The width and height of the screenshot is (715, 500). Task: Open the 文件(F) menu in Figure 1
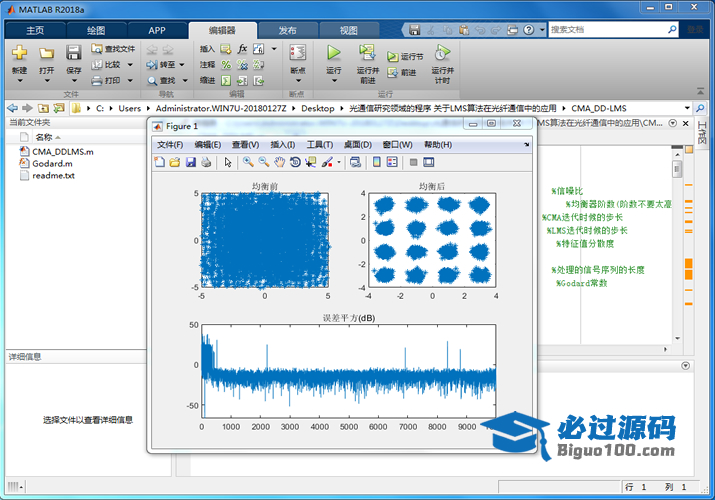point(170,144)
